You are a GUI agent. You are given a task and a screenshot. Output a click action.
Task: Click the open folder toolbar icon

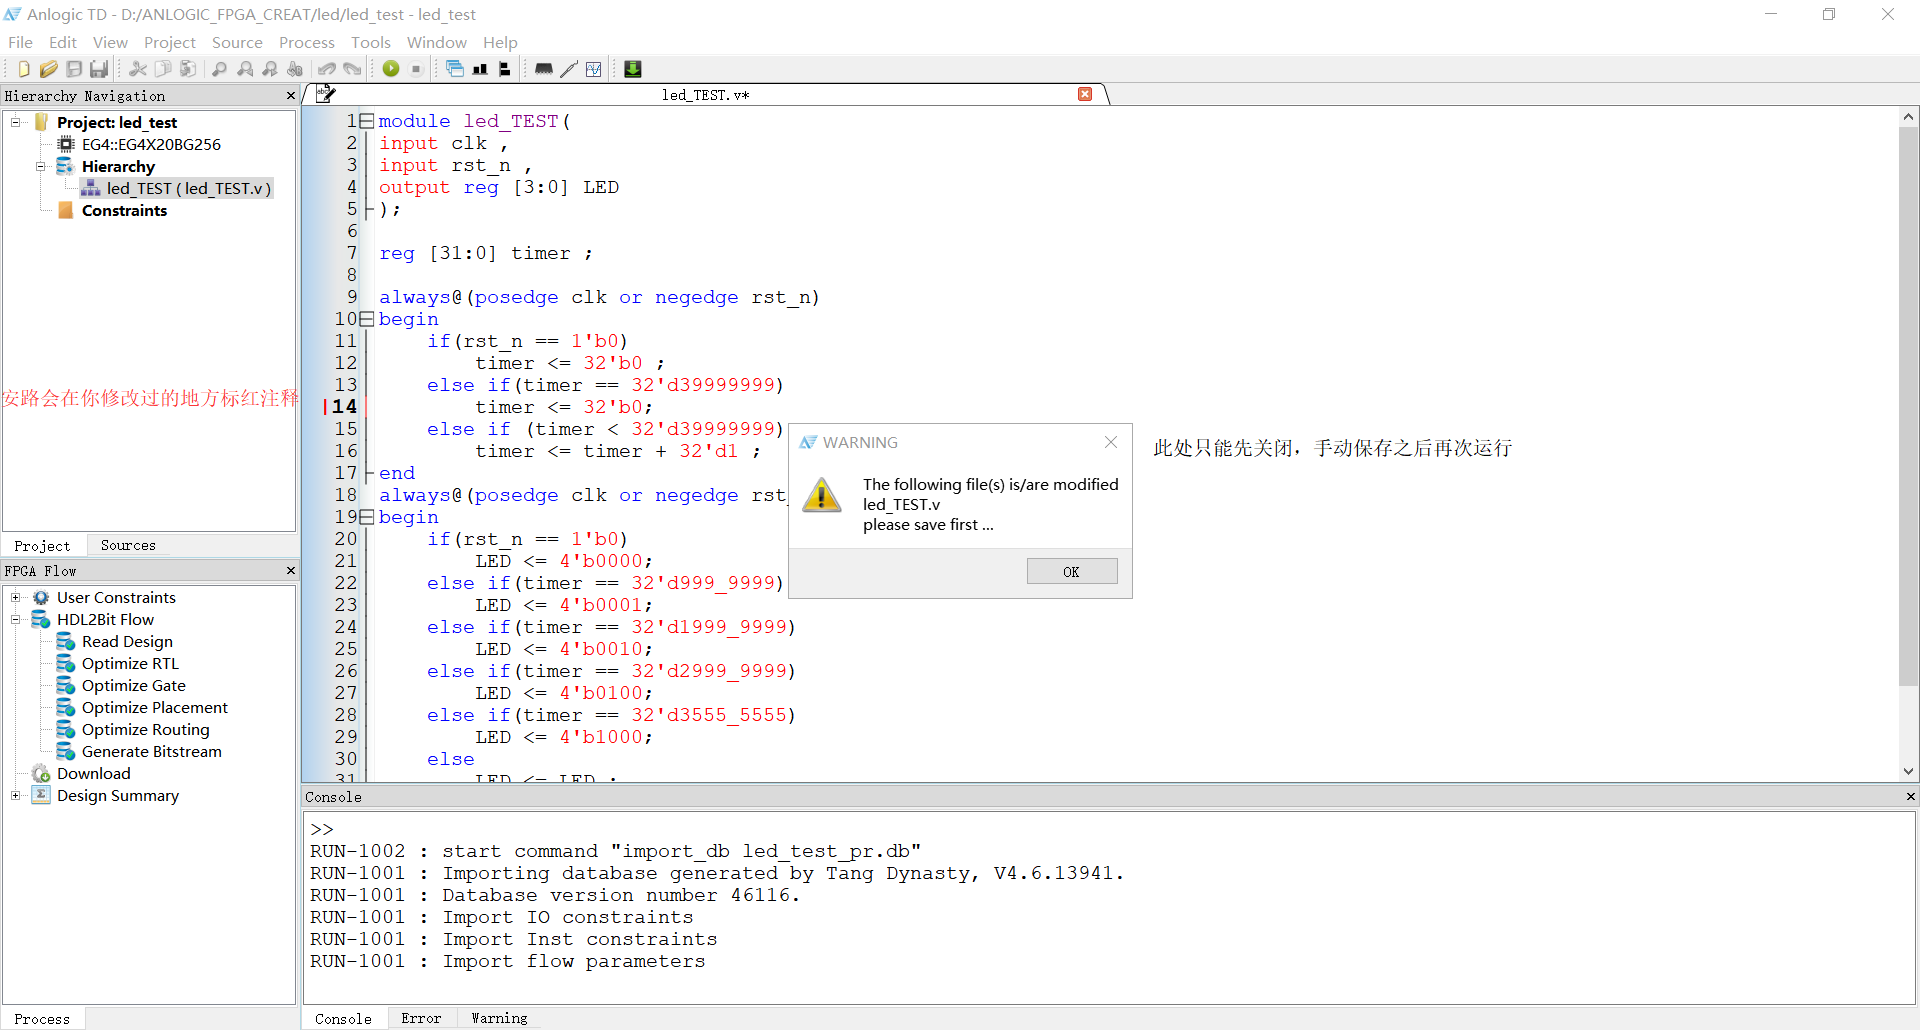click(48, 69)
